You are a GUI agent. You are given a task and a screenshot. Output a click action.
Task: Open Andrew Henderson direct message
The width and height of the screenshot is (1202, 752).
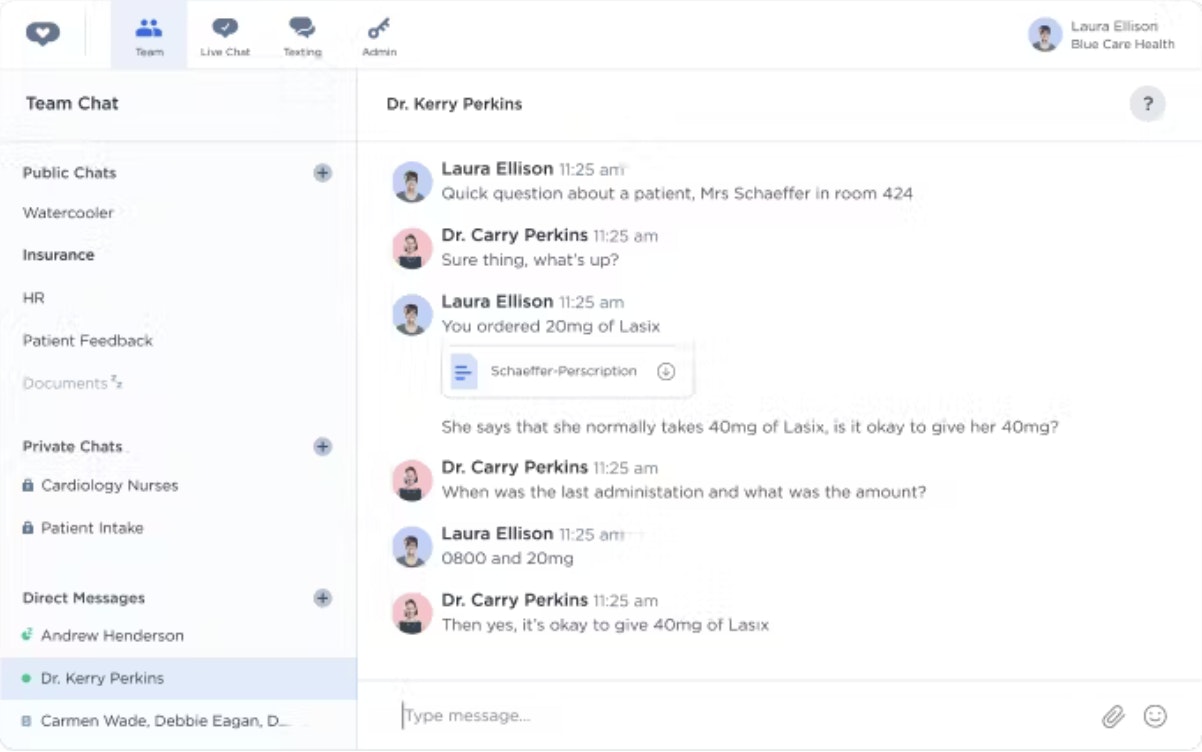click(x=112, y=636)
